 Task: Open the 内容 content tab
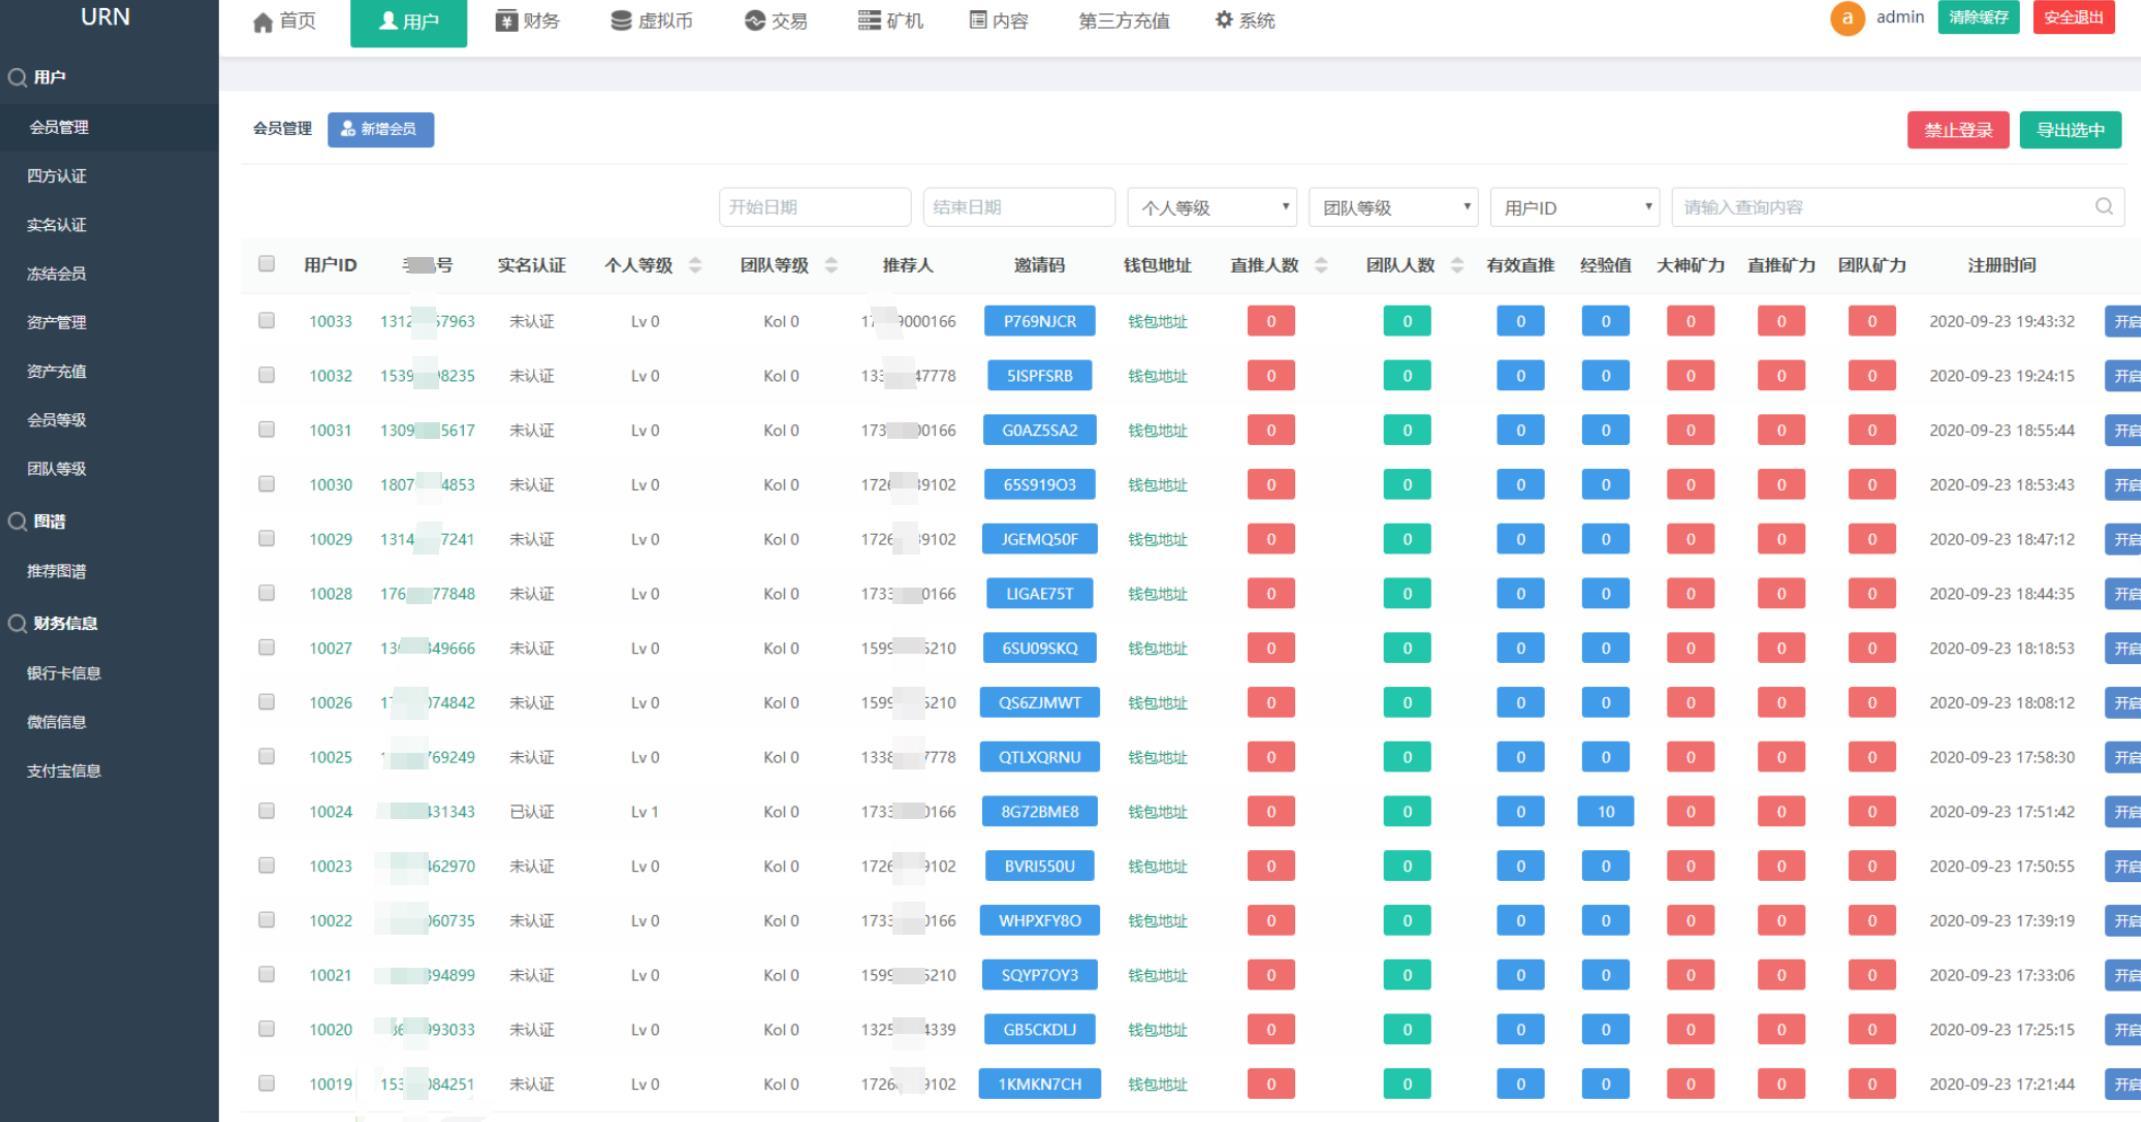point(999,21)
